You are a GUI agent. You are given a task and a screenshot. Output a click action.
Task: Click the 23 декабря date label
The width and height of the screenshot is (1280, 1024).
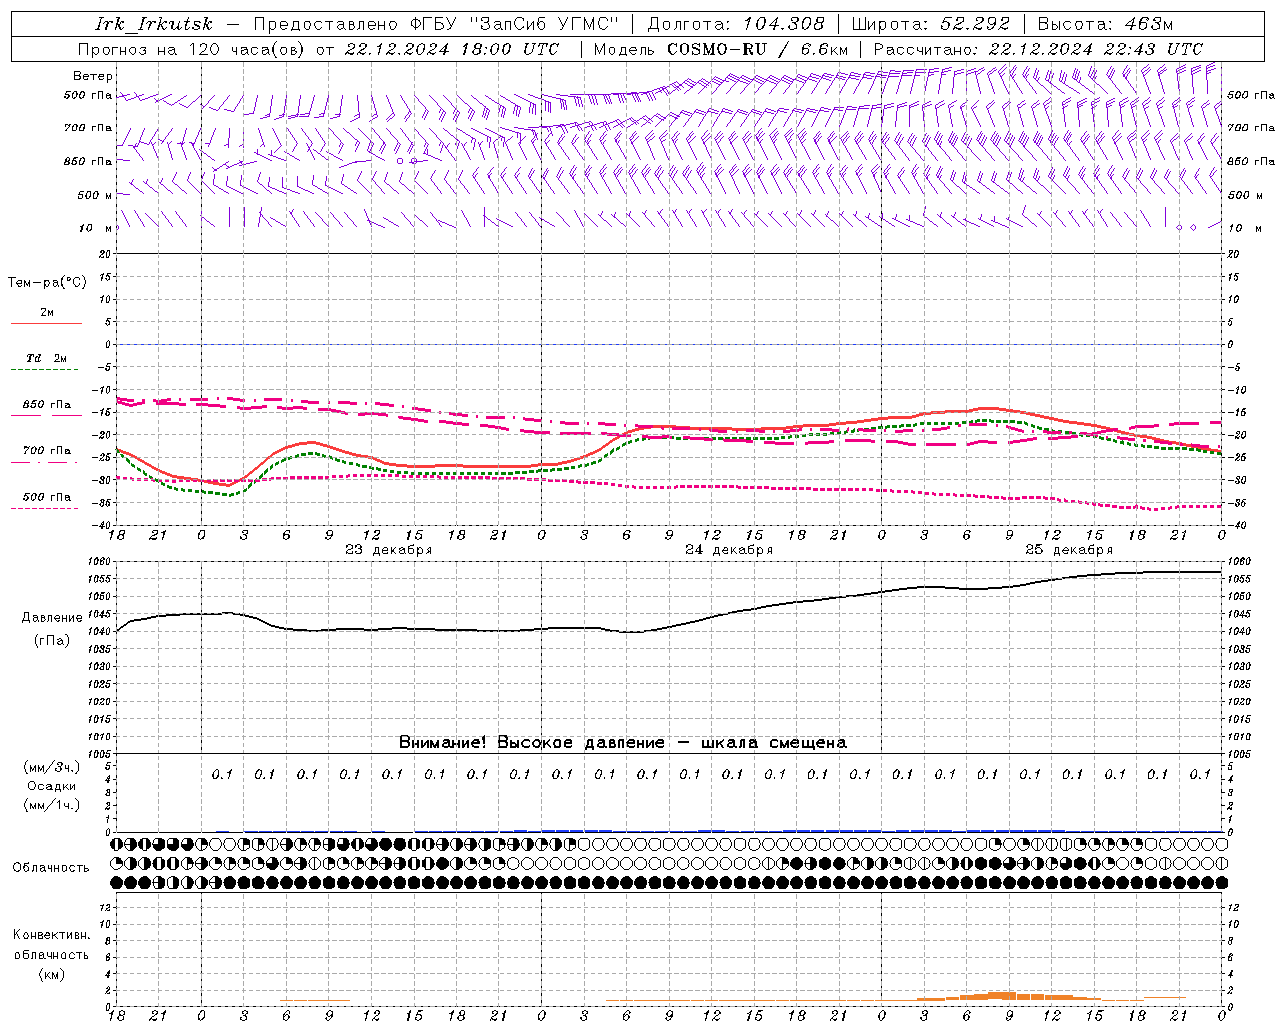tap(388, 550)
